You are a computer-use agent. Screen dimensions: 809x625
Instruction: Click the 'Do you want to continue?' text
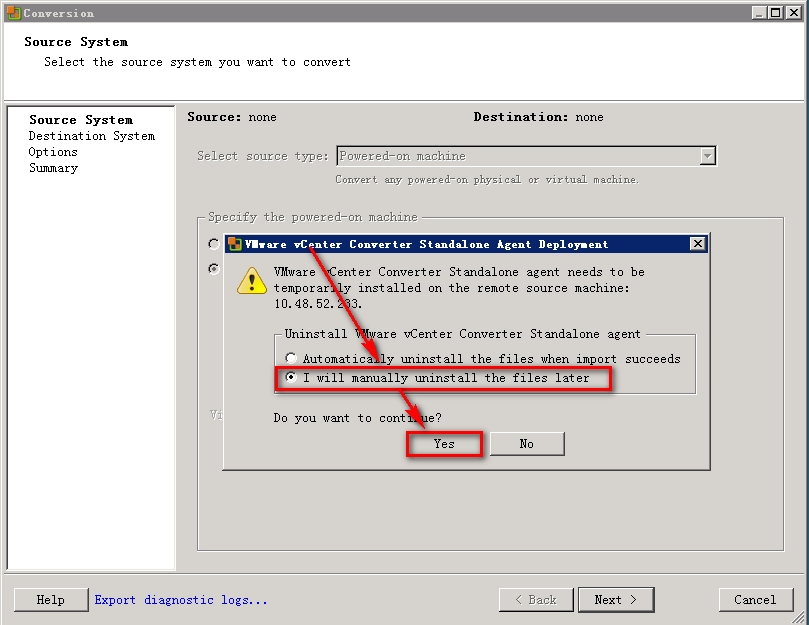358,418
